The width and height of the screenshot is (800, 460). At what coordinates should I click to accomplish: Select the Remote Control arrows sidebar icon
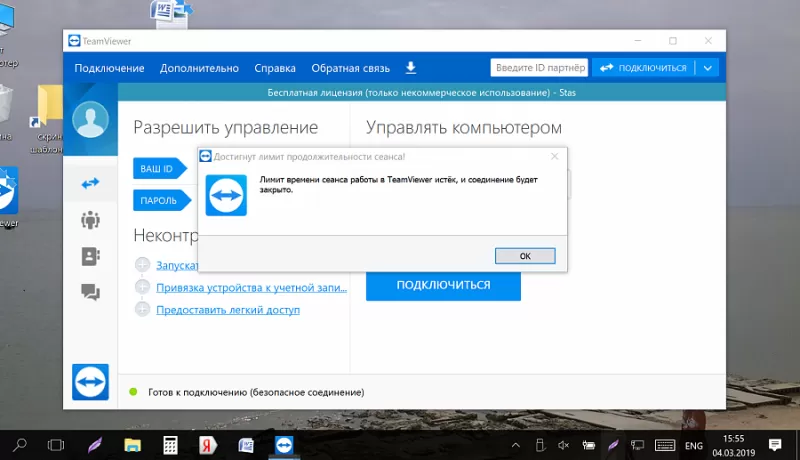pos(90,183)
